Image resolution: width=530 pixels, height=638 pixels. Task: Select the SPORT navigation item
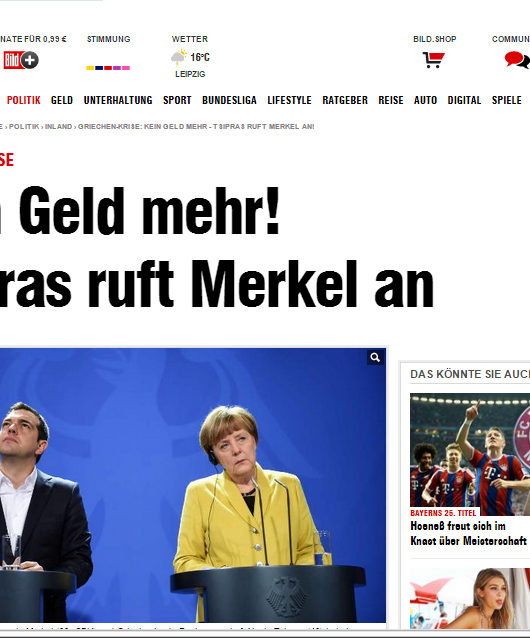[177, 100]
